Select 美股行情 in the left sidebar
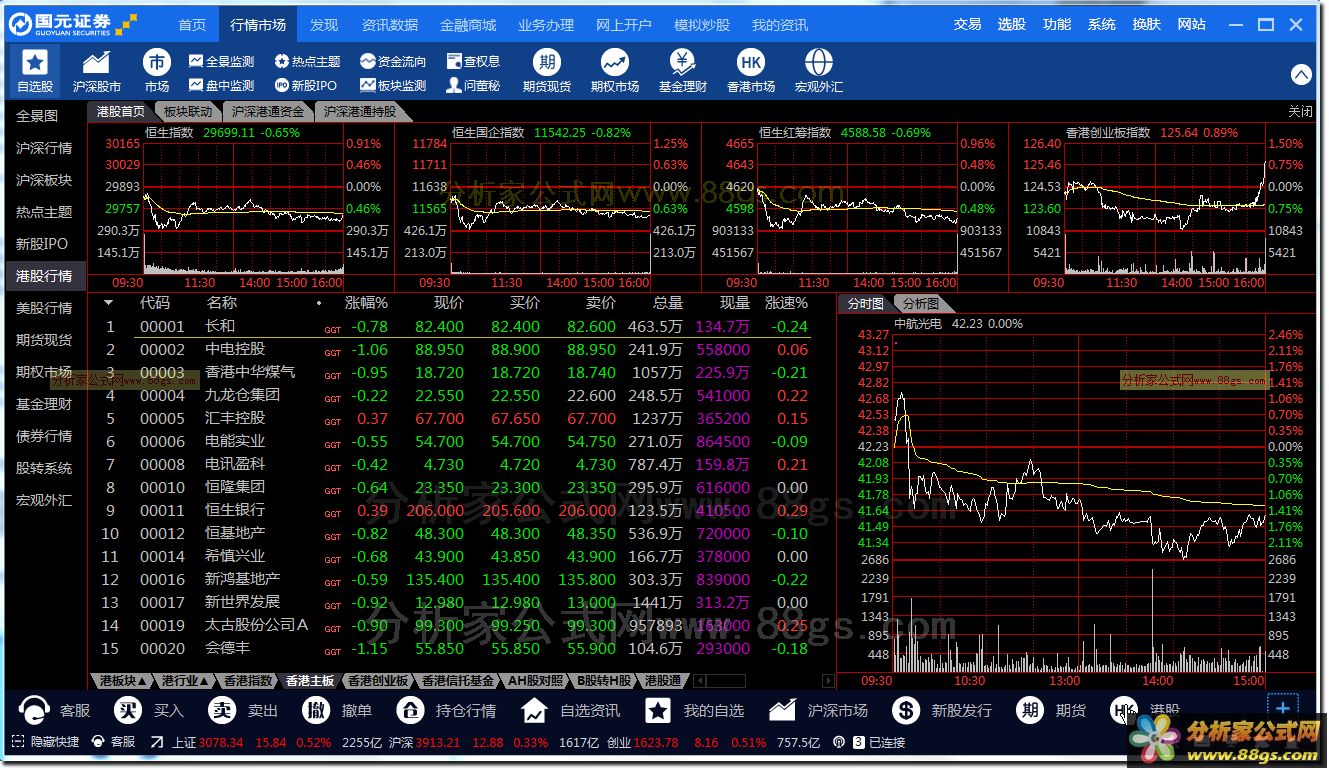This screenshot has width=1329, height=770. pyautogui.click(x=44, y=308)
